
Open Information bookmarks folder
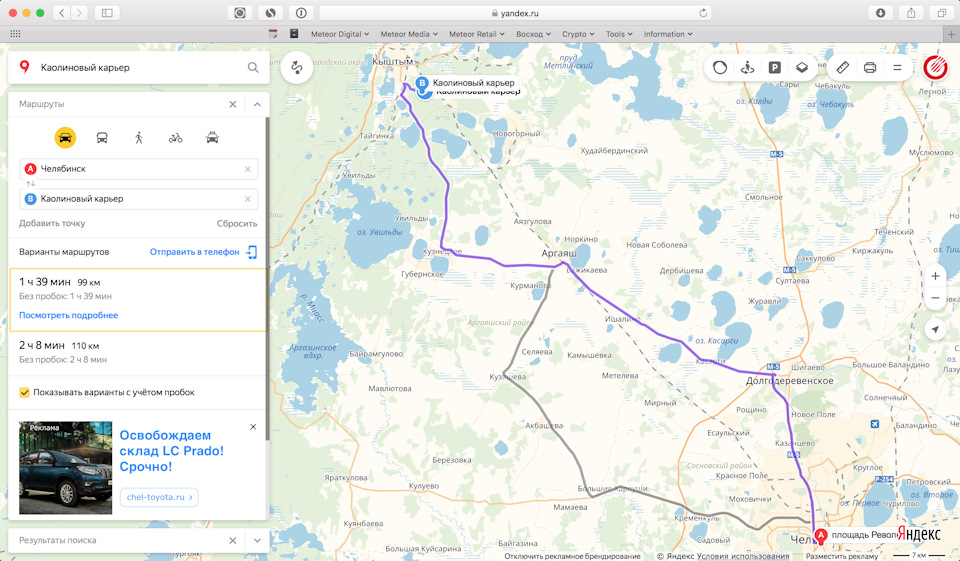[668, 34]
